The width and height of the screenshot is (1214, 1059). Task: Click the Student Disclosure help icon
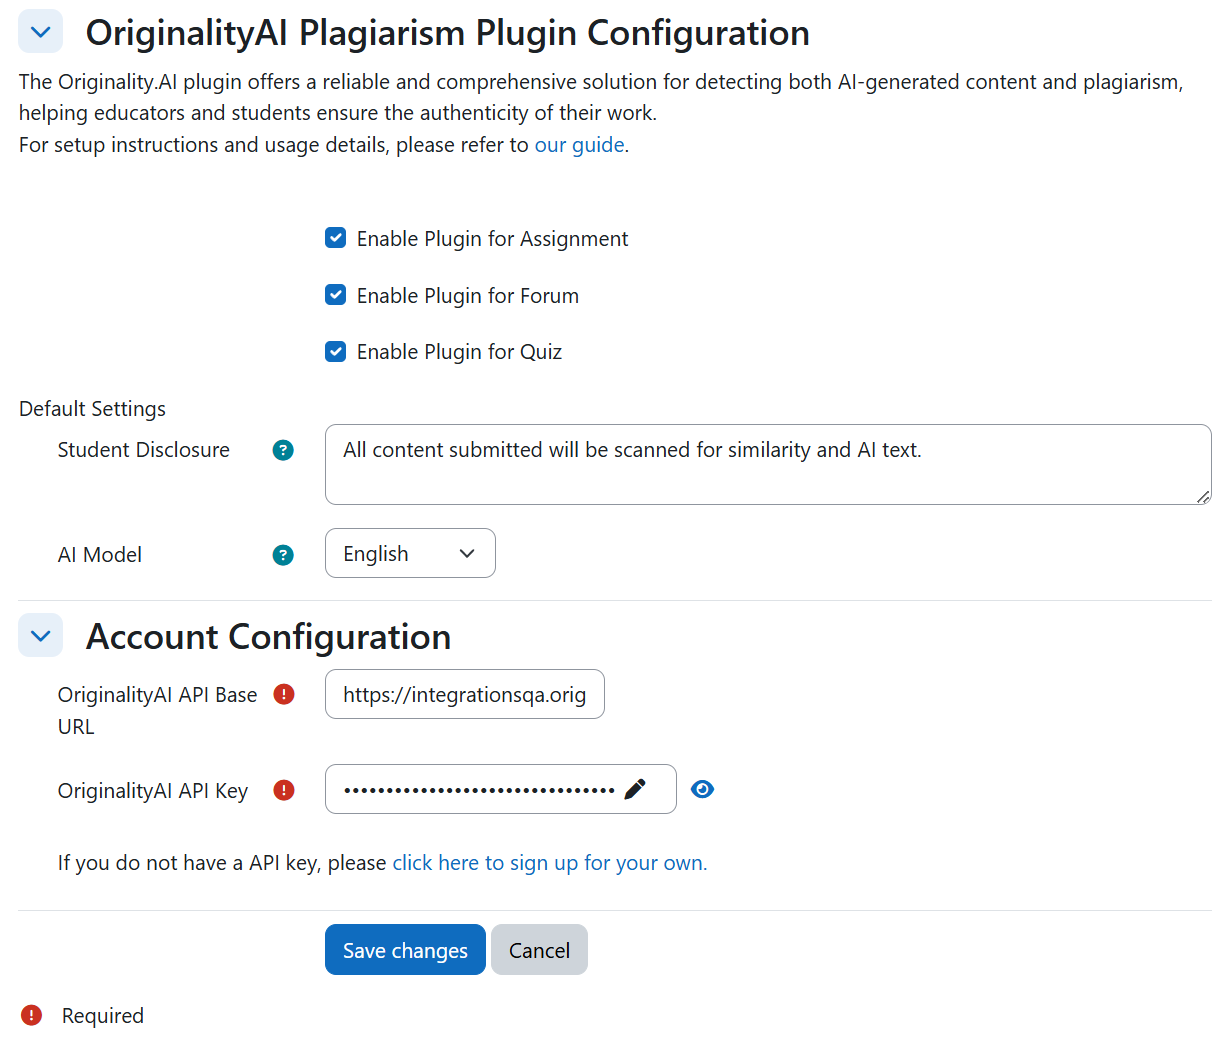pos(283,450)
